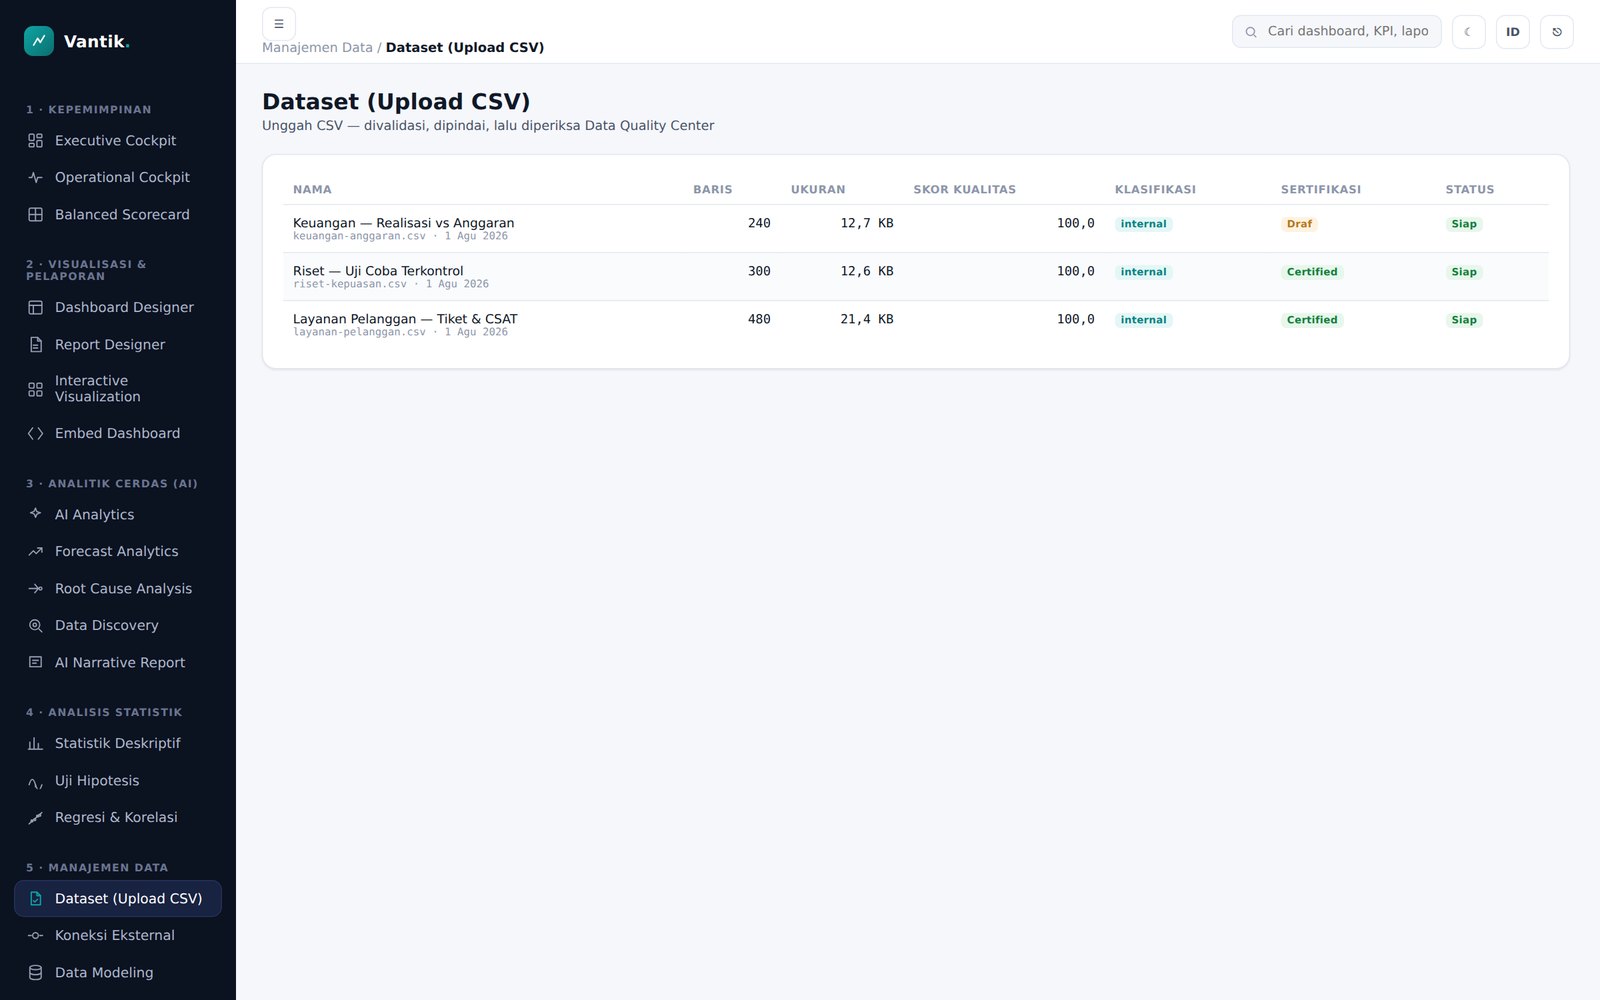Click internal badge in Keuangan row
1600x1000 pixels.
(x=1143, y=224)
